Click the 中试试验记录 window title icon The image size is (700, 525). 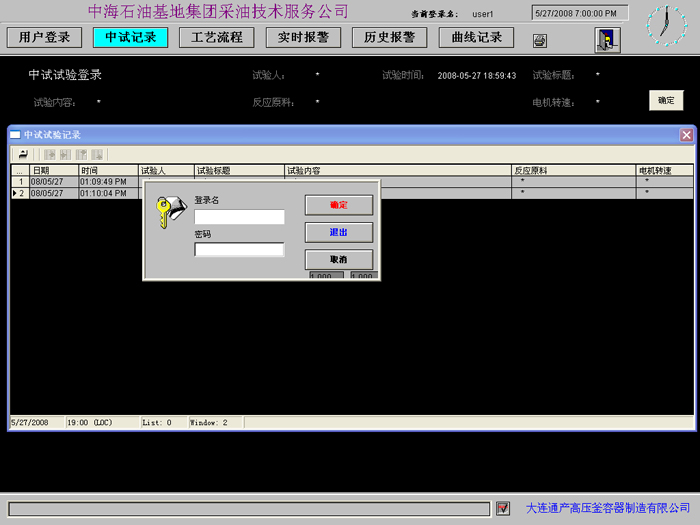(15, 135)
